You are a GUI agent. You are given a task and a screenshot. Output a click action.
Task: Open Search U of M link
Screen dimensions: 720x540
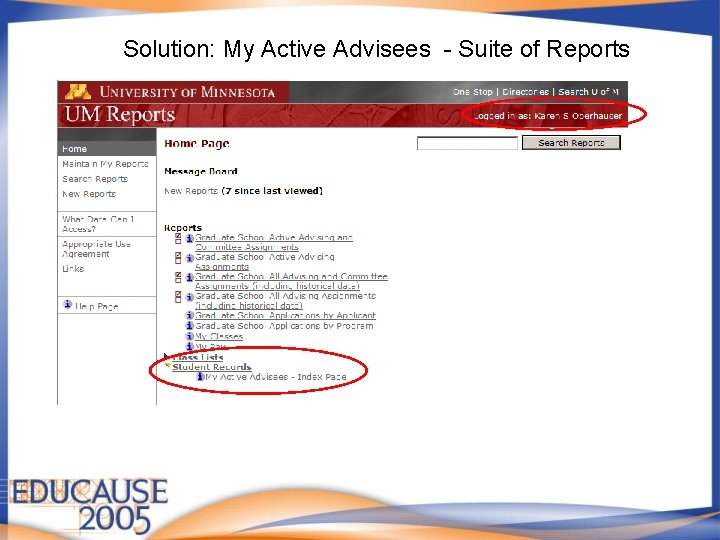pos(588,92)
